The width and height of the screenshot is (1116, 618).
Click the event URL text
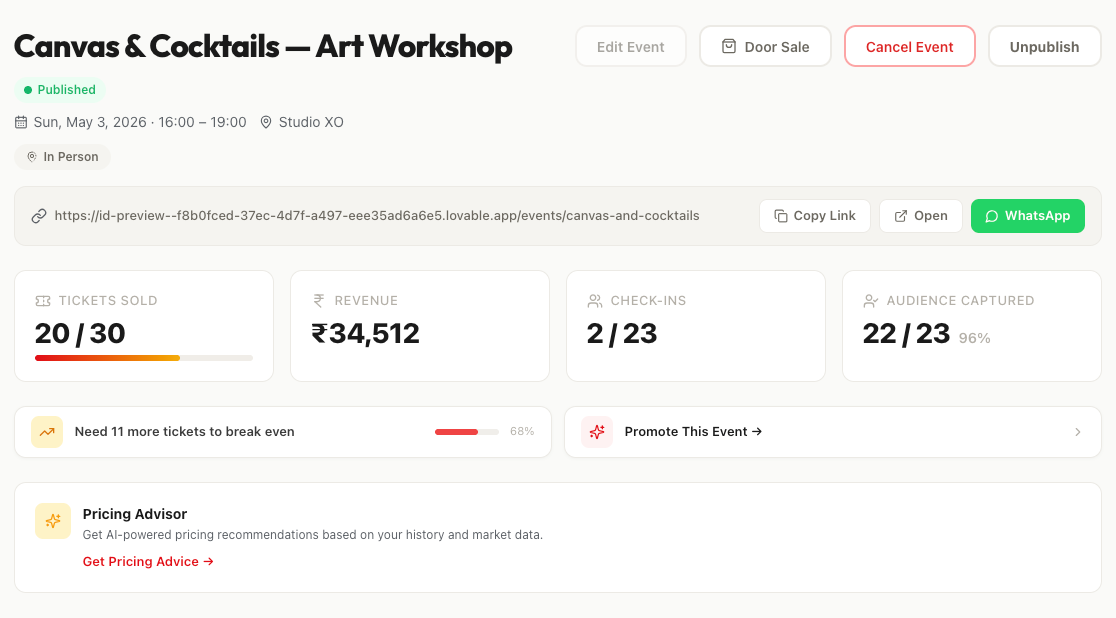click(x=377, y=215)
